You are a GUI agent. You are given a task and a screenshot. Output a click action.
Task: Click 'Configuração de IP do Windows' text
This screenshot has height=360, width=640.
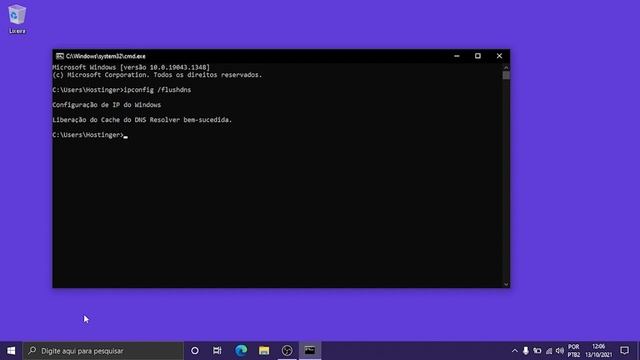tap(107, 105)
